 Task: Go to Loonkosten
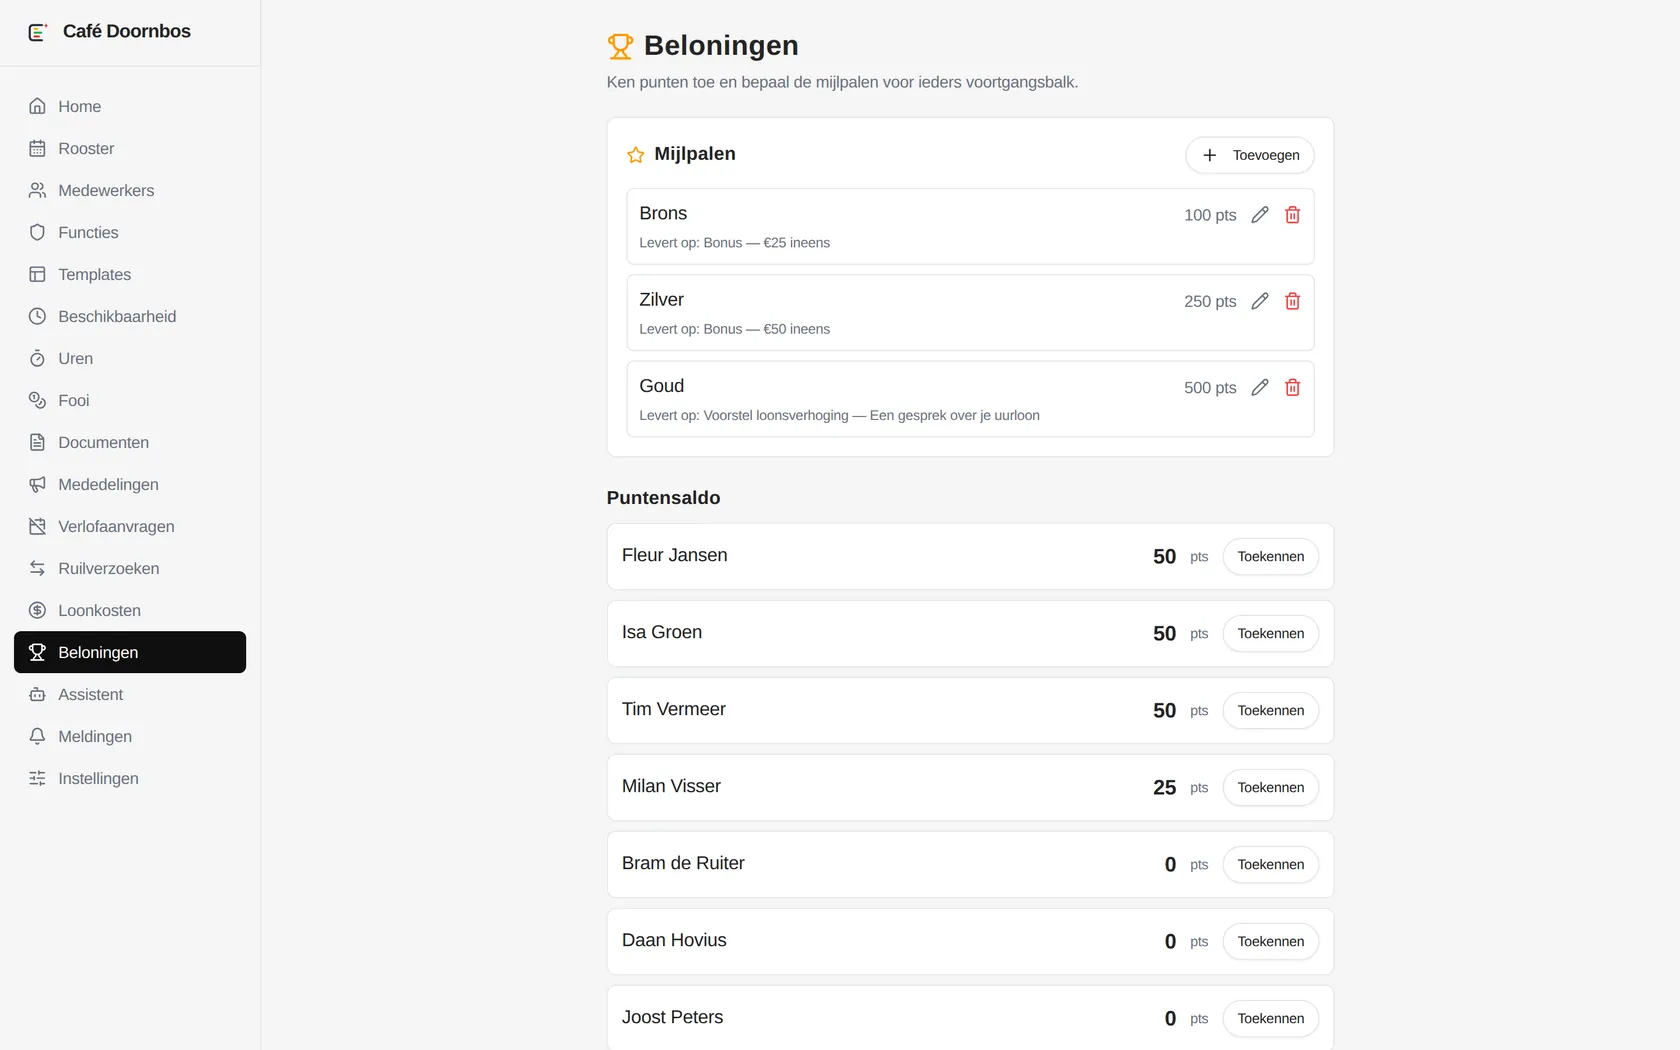(x=130, y=610)
